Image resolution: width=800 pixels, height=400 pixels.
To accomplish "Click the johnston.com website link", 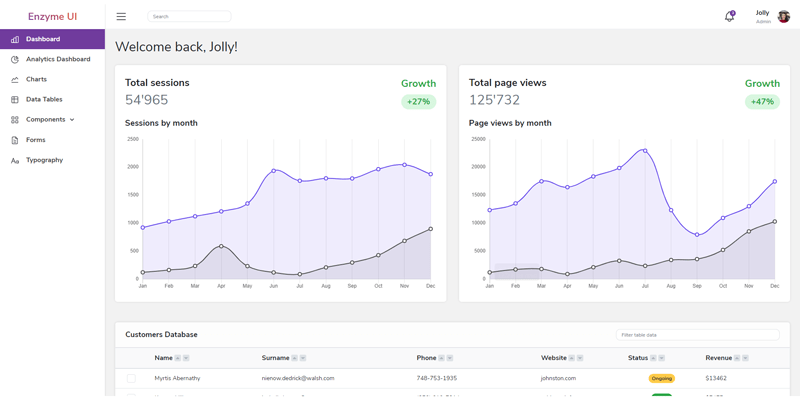I will click(558, 378).
